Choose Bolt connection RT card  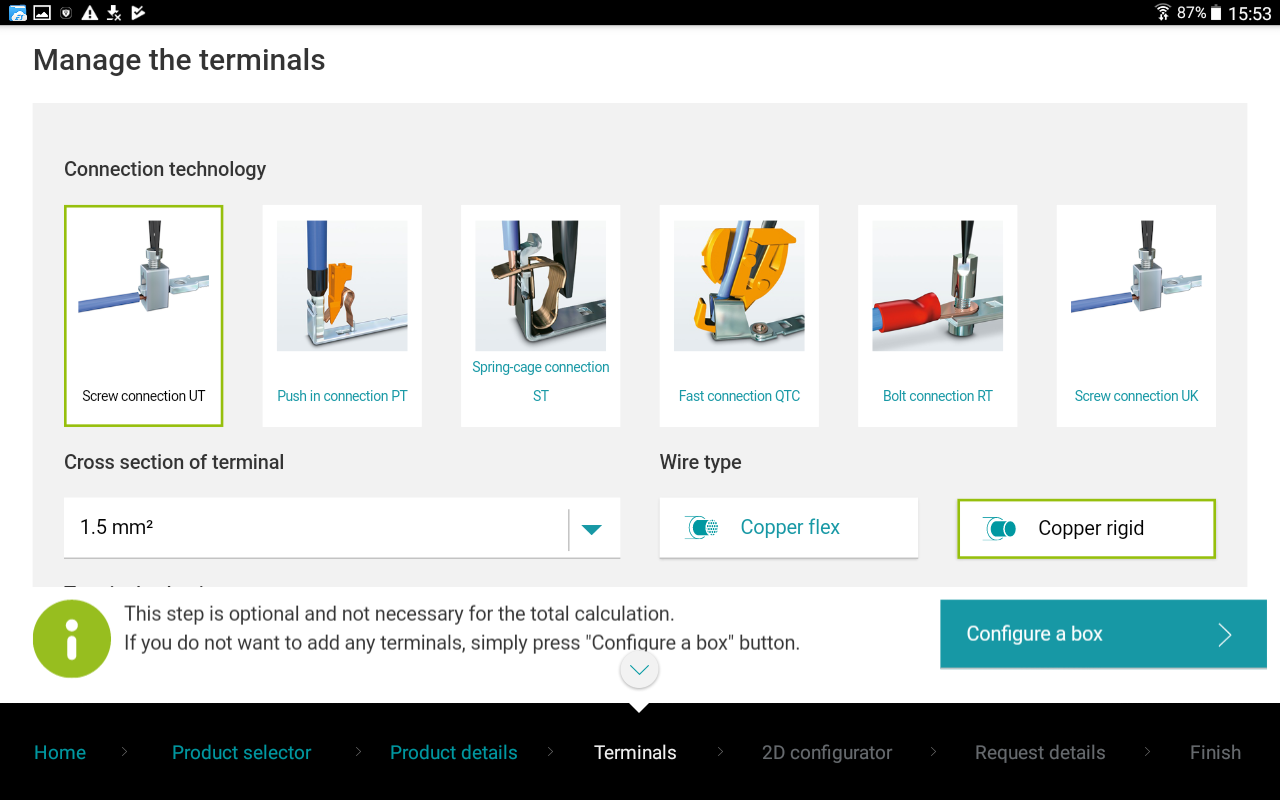tap(938, 316)
